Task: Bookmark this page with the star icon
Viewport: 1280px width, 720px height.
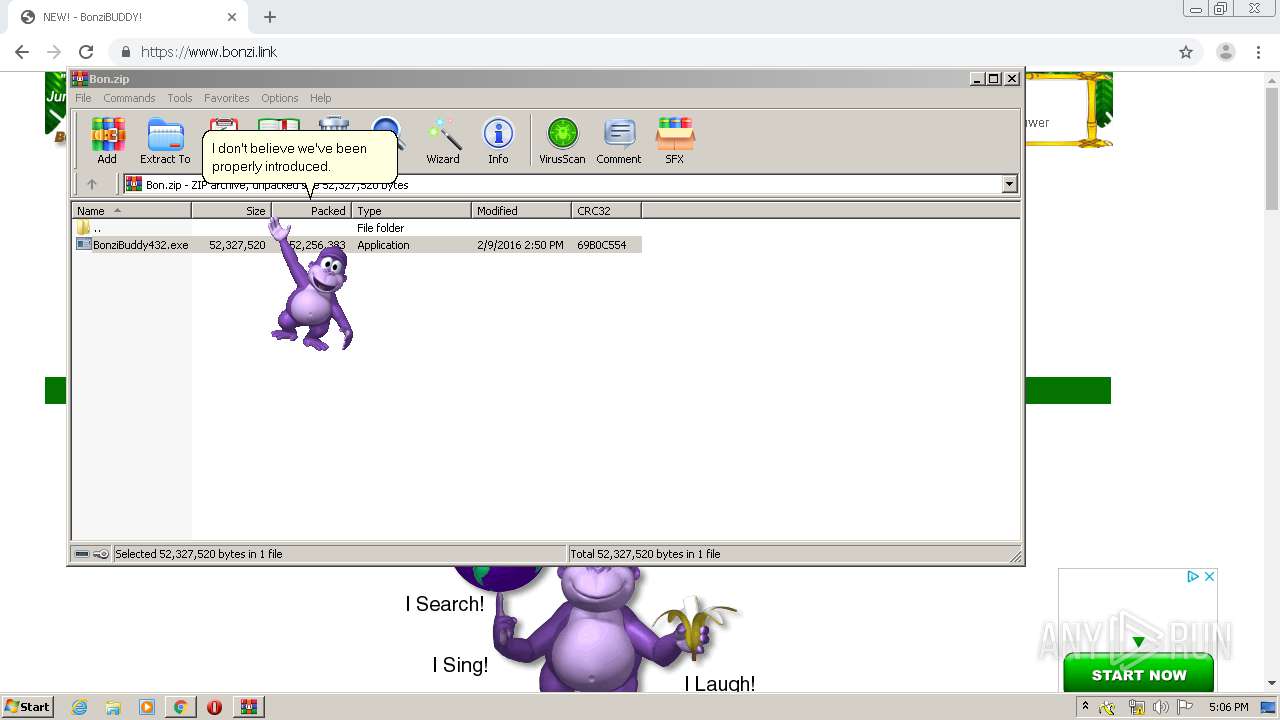Action: (x=1186, y=52)
